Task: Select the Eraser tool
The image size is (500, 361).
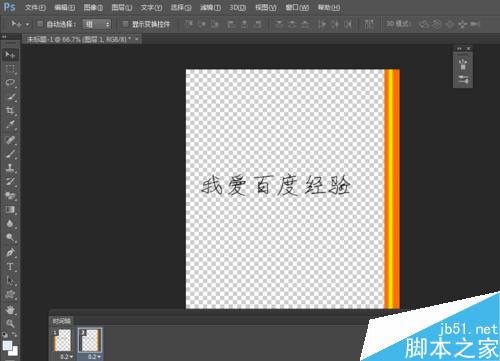Action: tap(10, 196)
